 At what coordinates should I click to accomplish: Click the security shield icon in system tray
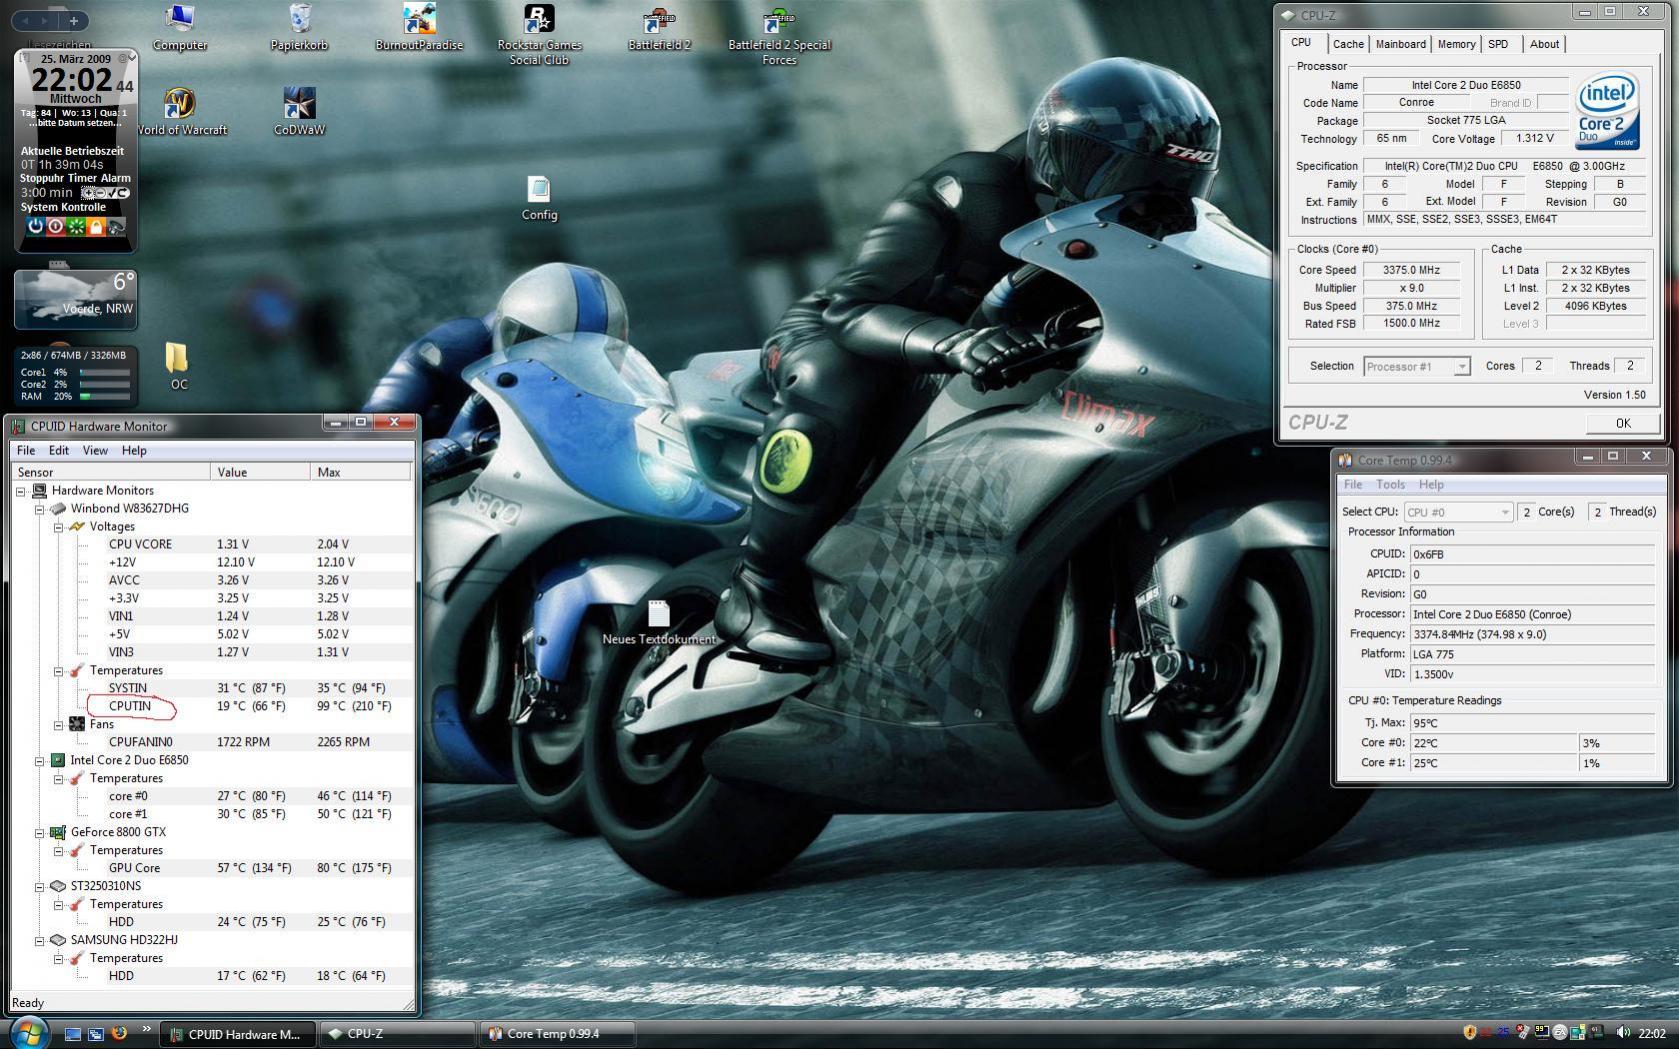[1469, 1033]
